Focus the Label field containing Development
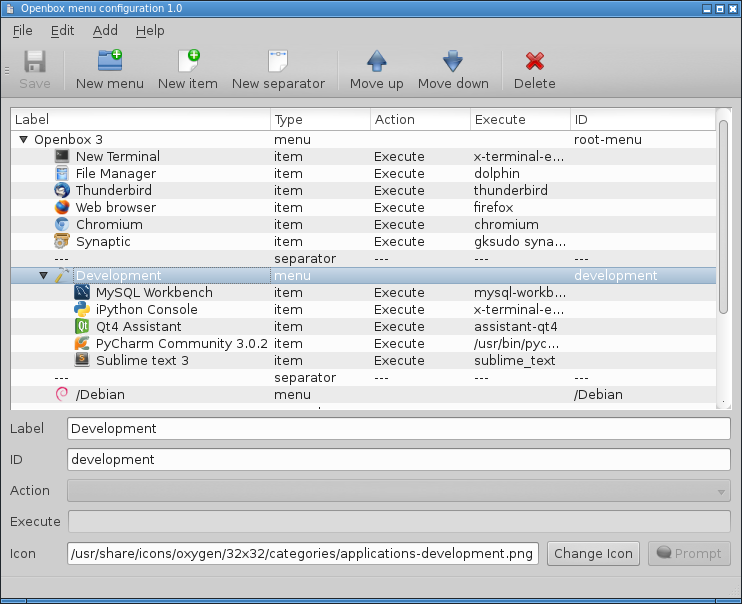The height and width of the screenshot is (604, 742). [399, 429]
